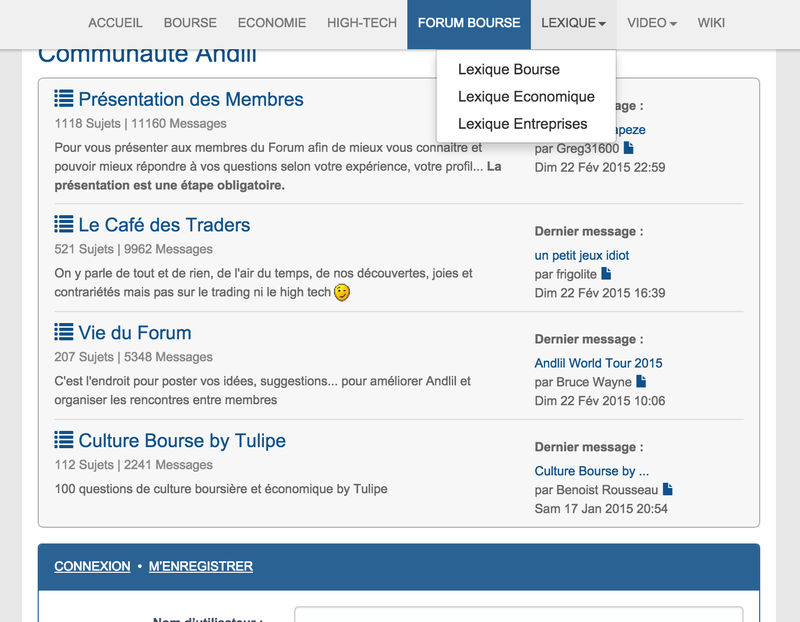The width and height of the screenshot is (800, 622).
Task: Open the latest post icon next to Bruce Wayne
Action: click(641, 381)
